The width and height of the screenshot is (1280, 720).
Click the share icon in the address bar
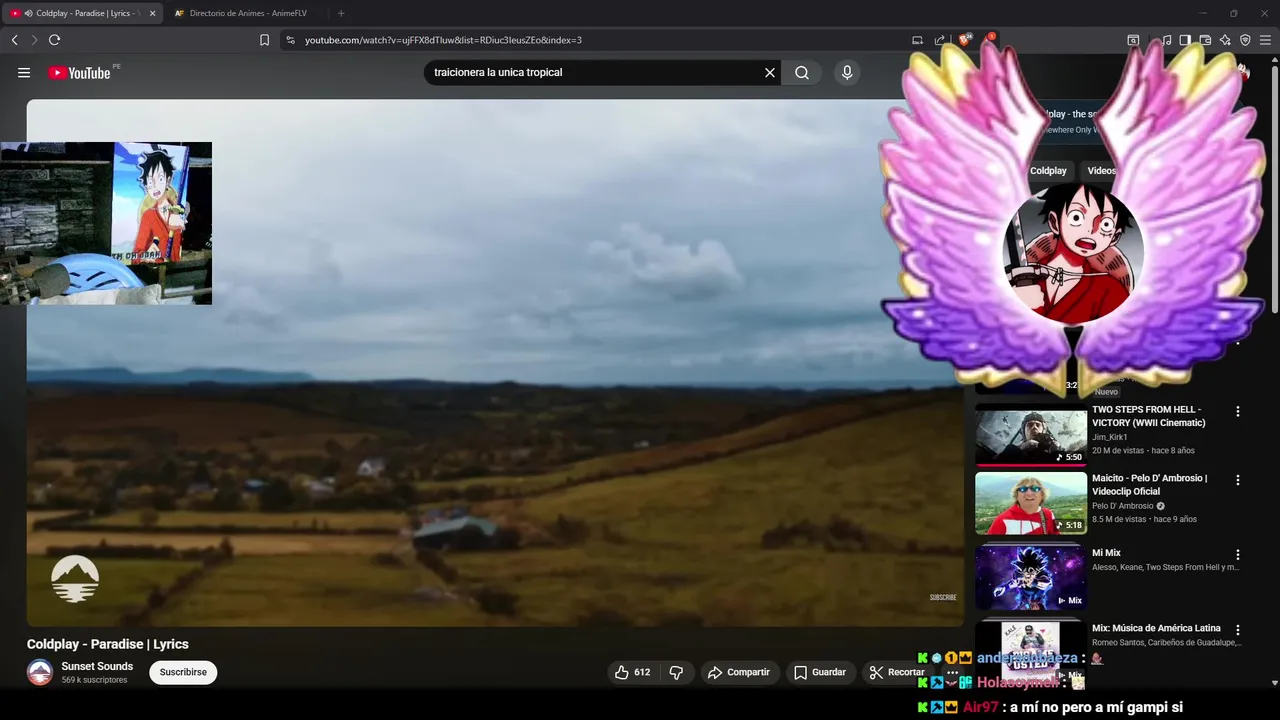click(x=940, y=40)
